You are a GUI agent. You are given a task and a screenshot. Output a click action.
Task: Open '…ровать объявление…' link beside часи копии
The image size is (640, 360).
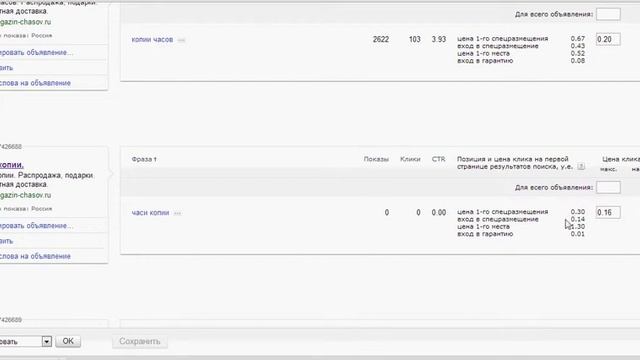point(36,226)
